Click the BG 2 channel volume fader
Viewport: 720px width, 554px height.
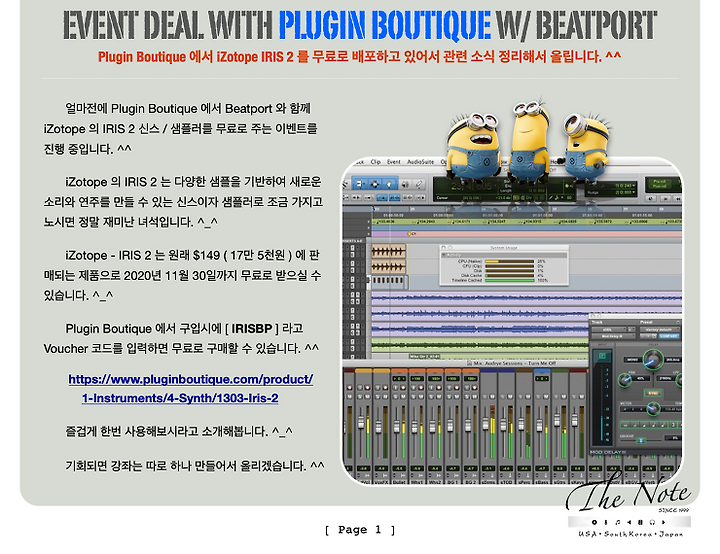click(x=468, y=425)
